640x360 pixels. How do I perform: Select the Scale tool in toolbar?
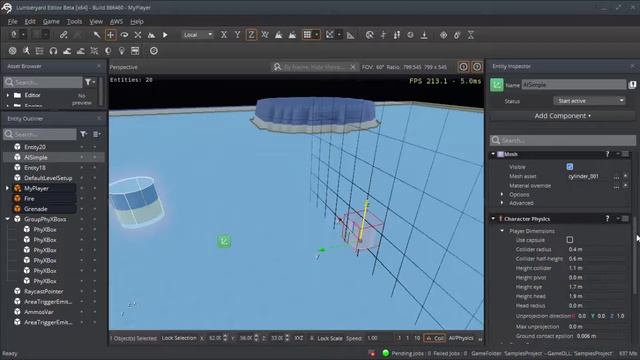coord(138,35)
